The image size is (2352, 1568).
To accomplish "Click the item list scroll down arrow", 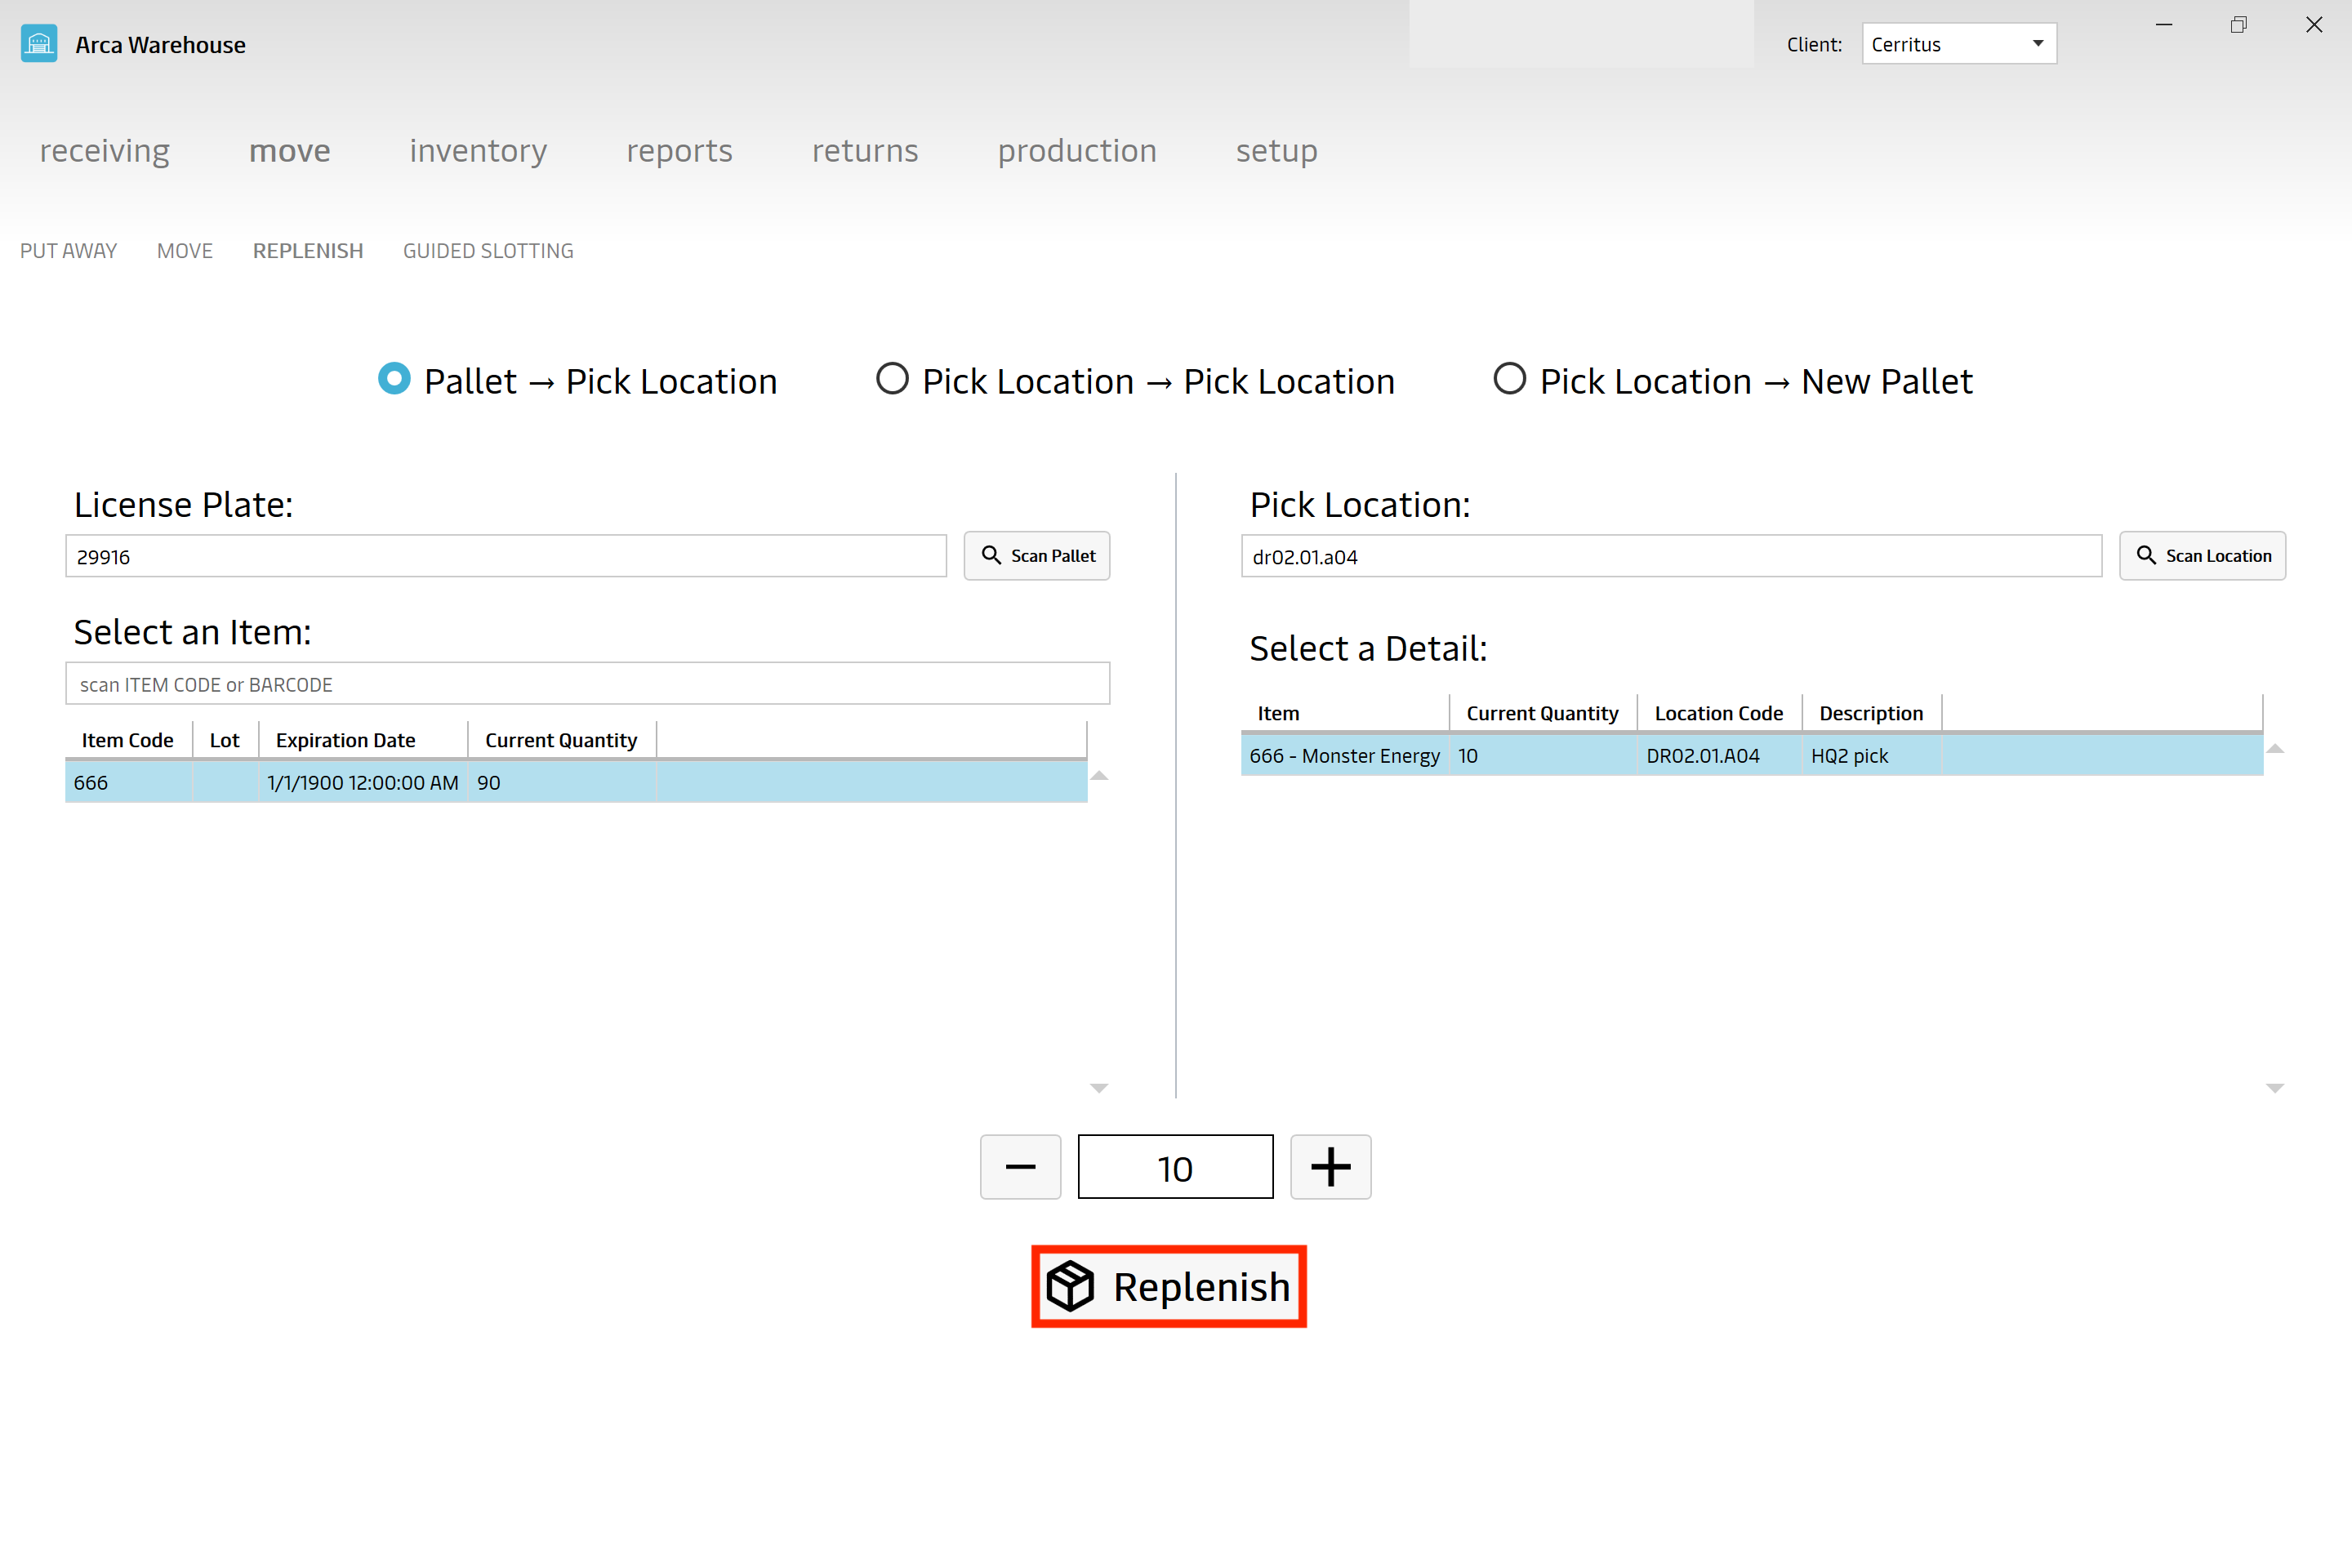I will (1099, 1088).
